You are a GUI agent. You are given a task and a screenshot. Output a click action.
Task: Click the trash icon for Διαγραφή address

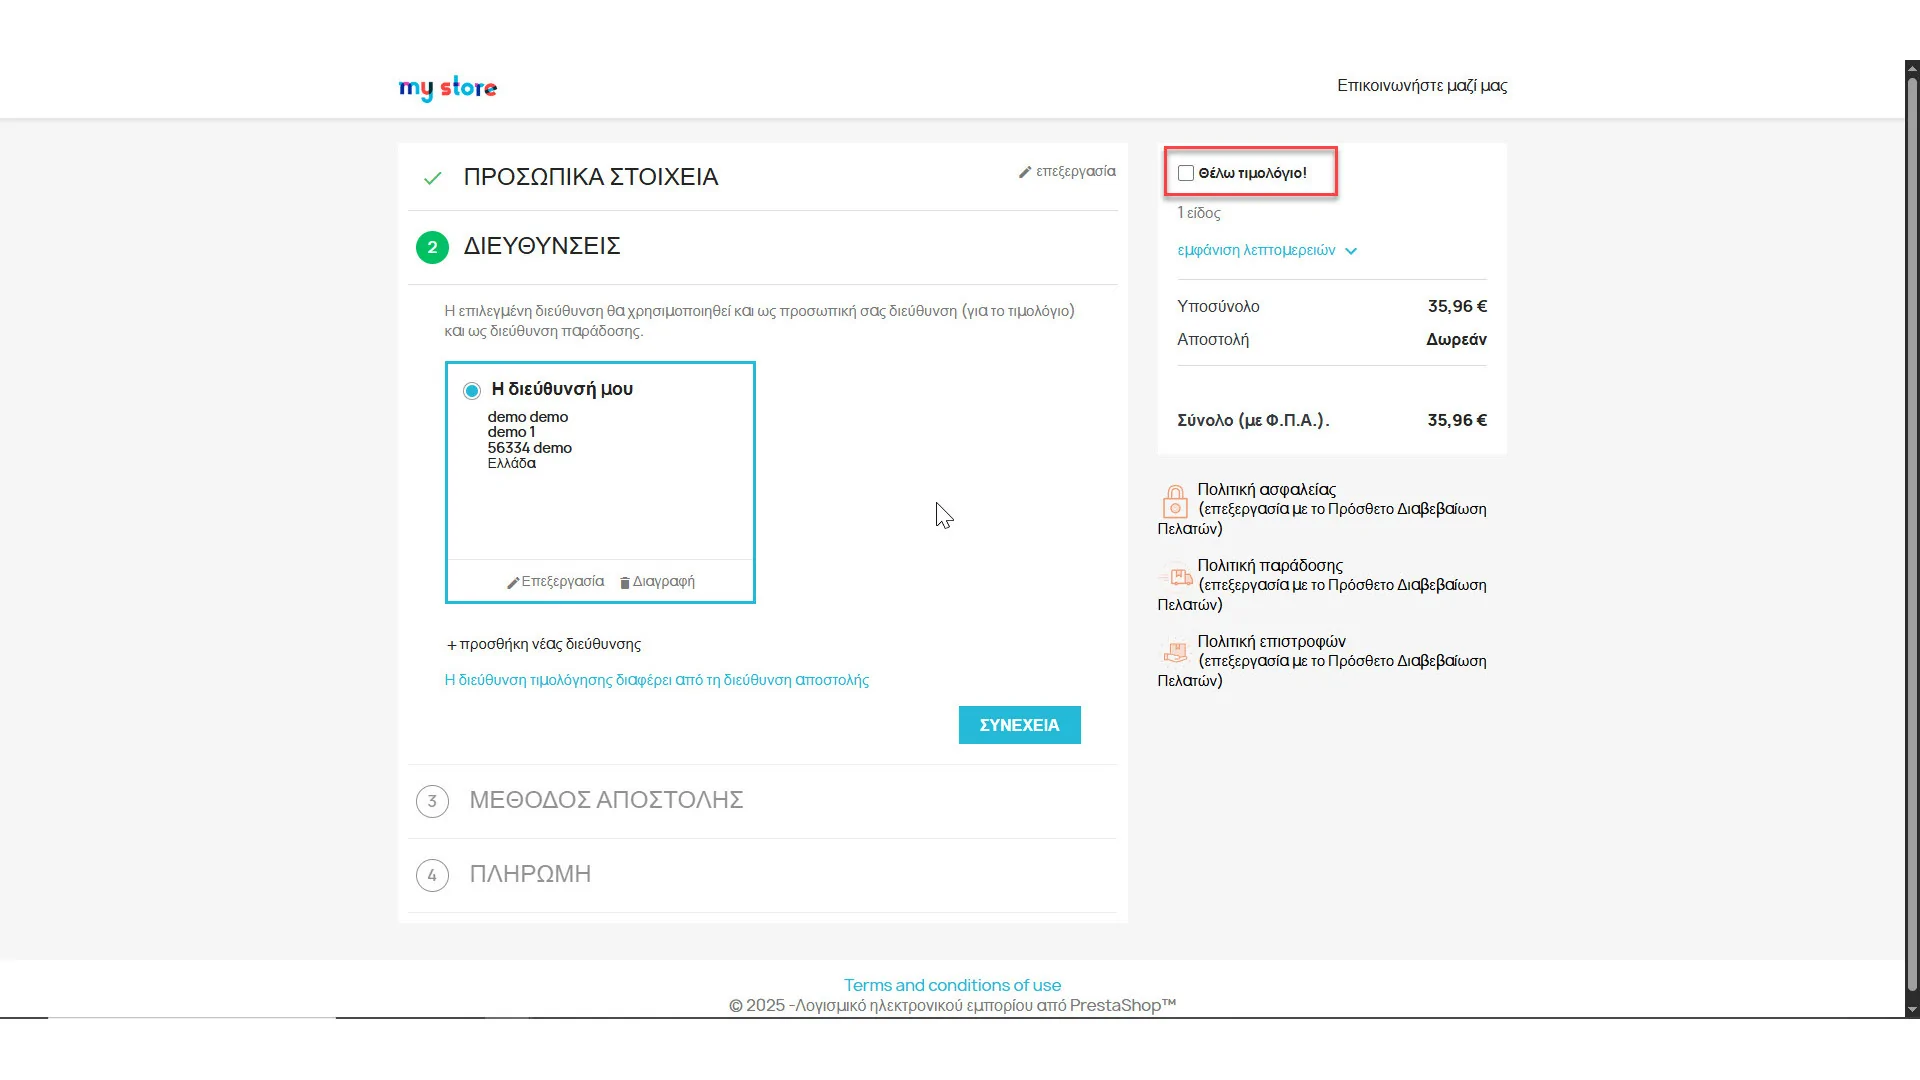click(x=625, y=583)
